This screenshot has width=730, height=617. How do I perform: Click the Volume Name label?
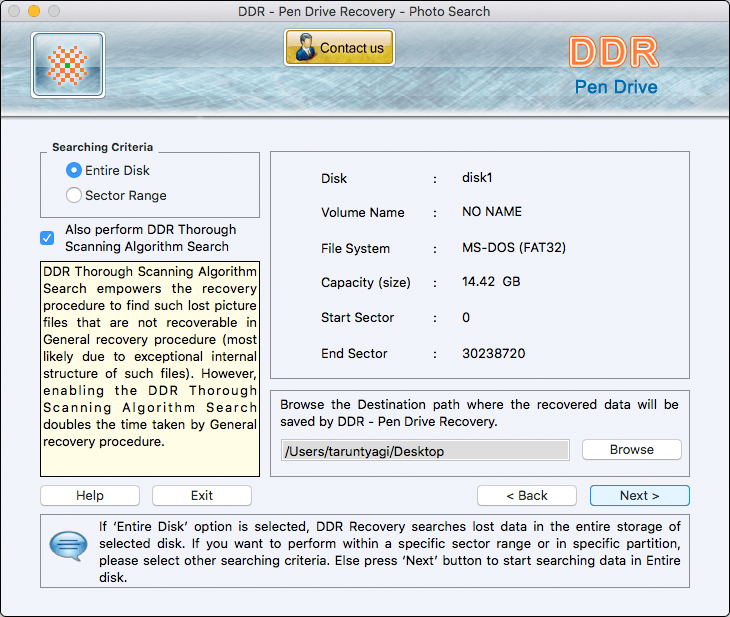click(363, 212)
